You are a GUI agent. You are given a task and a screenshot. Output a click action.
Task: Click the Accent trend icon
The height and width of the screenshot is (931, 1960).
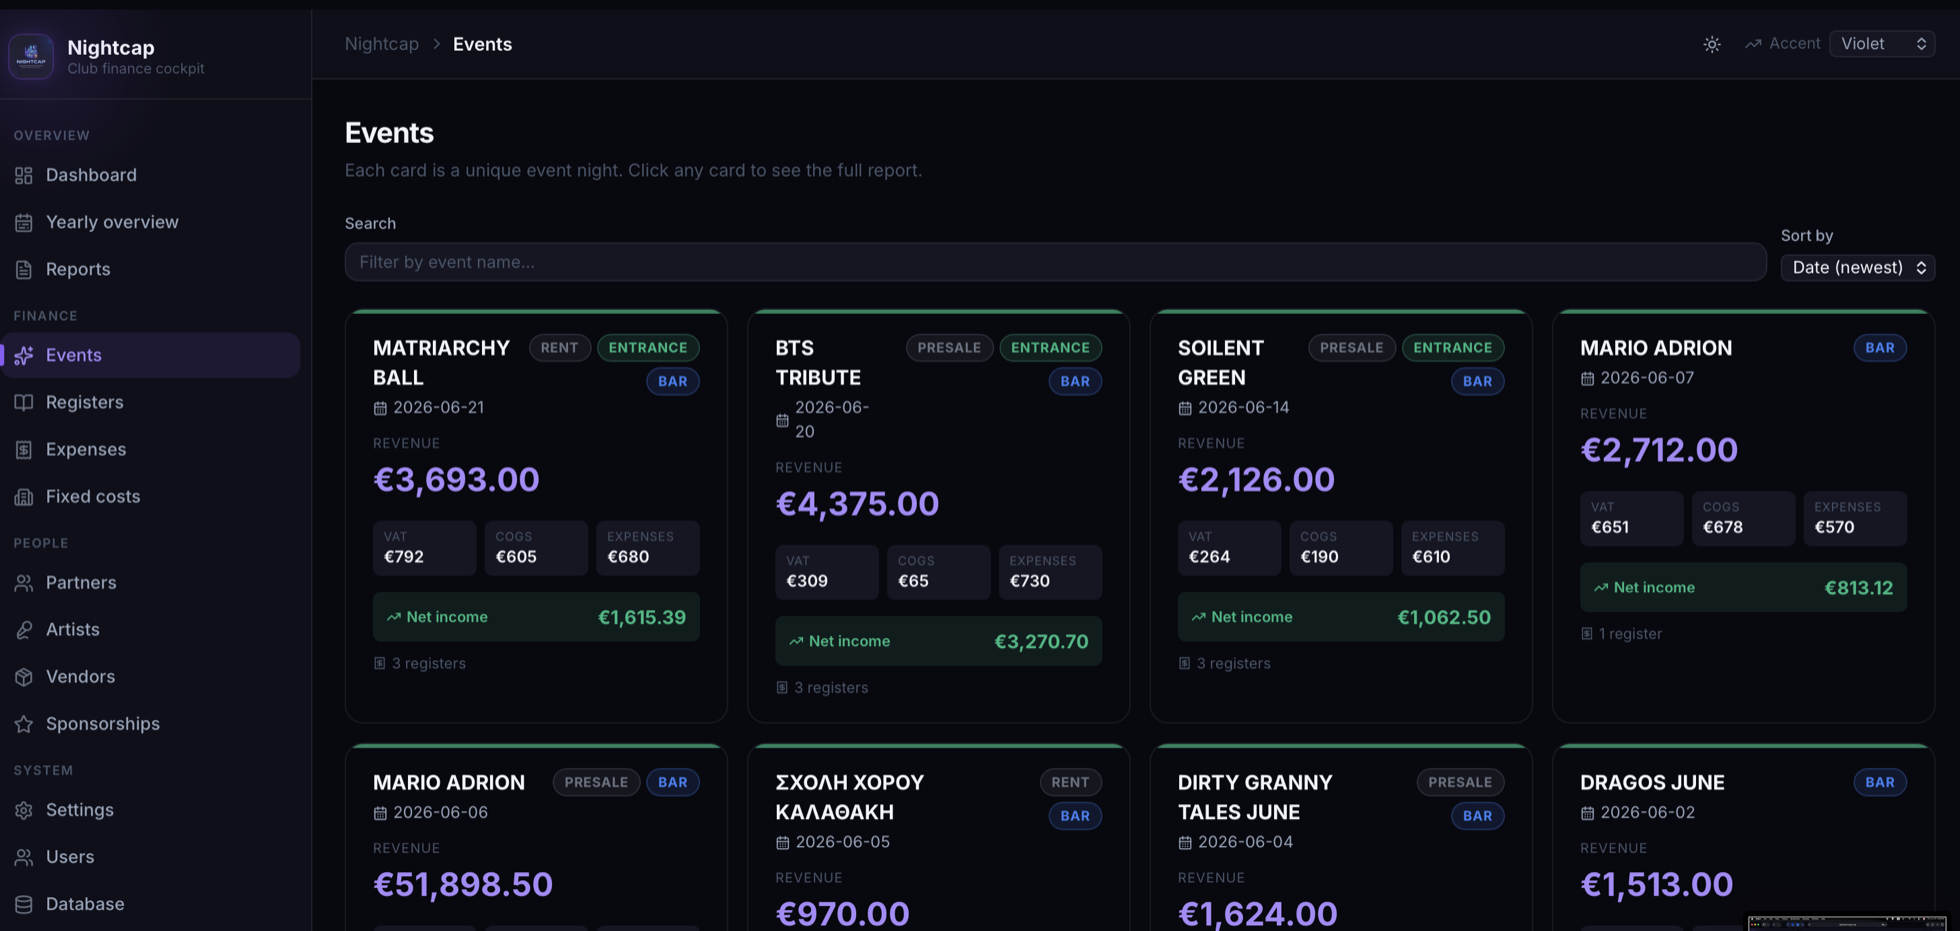1753,44
